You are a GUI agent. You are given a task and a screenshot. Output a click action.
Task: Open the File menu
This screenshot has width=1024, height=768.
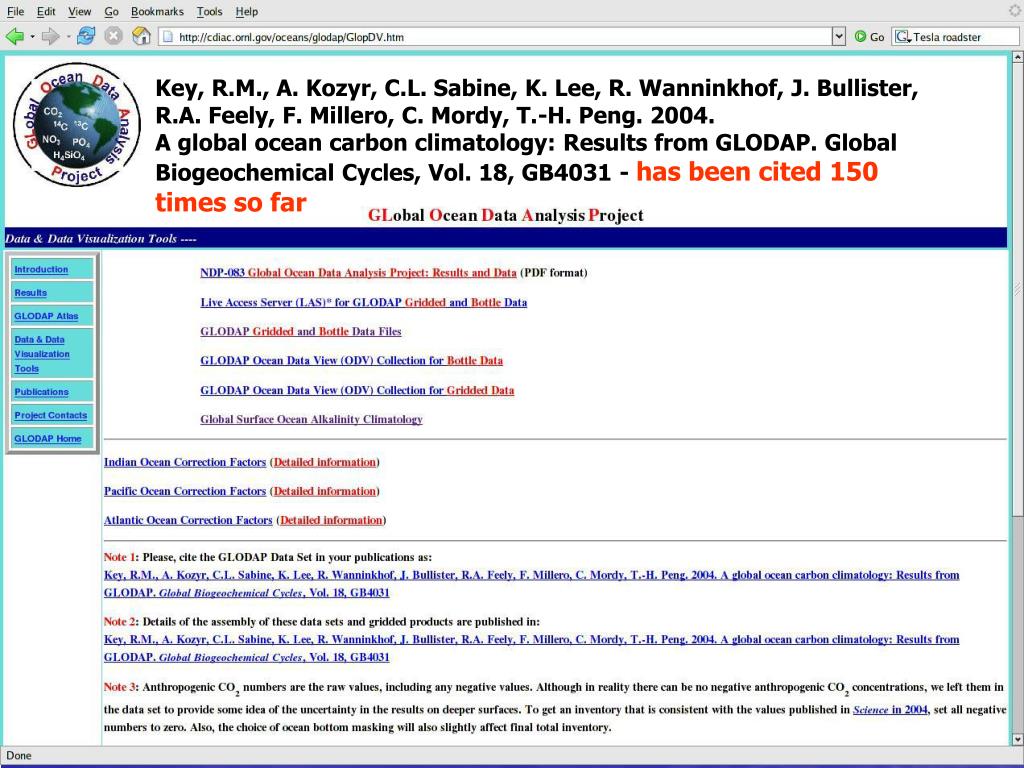pos(15,12)
